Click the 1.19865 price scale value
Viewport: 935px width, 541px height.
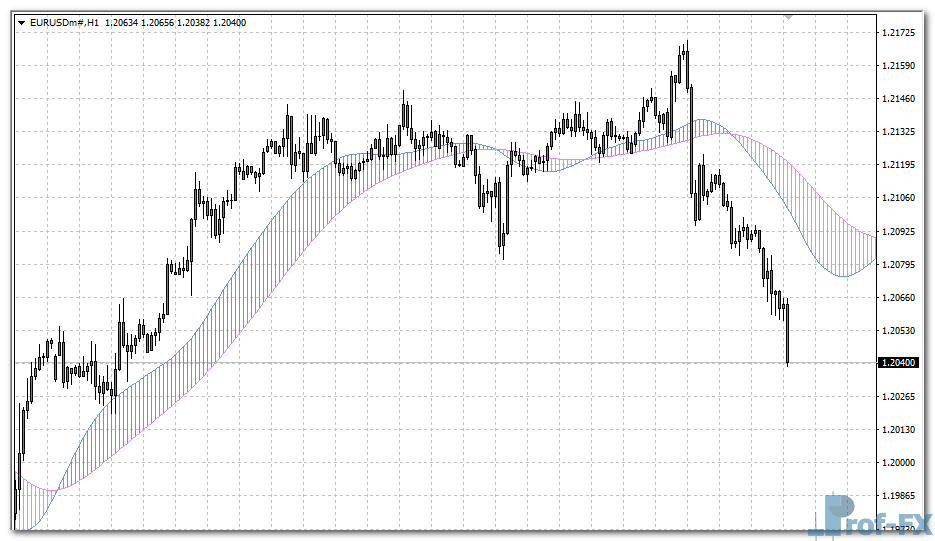point(902,495)
